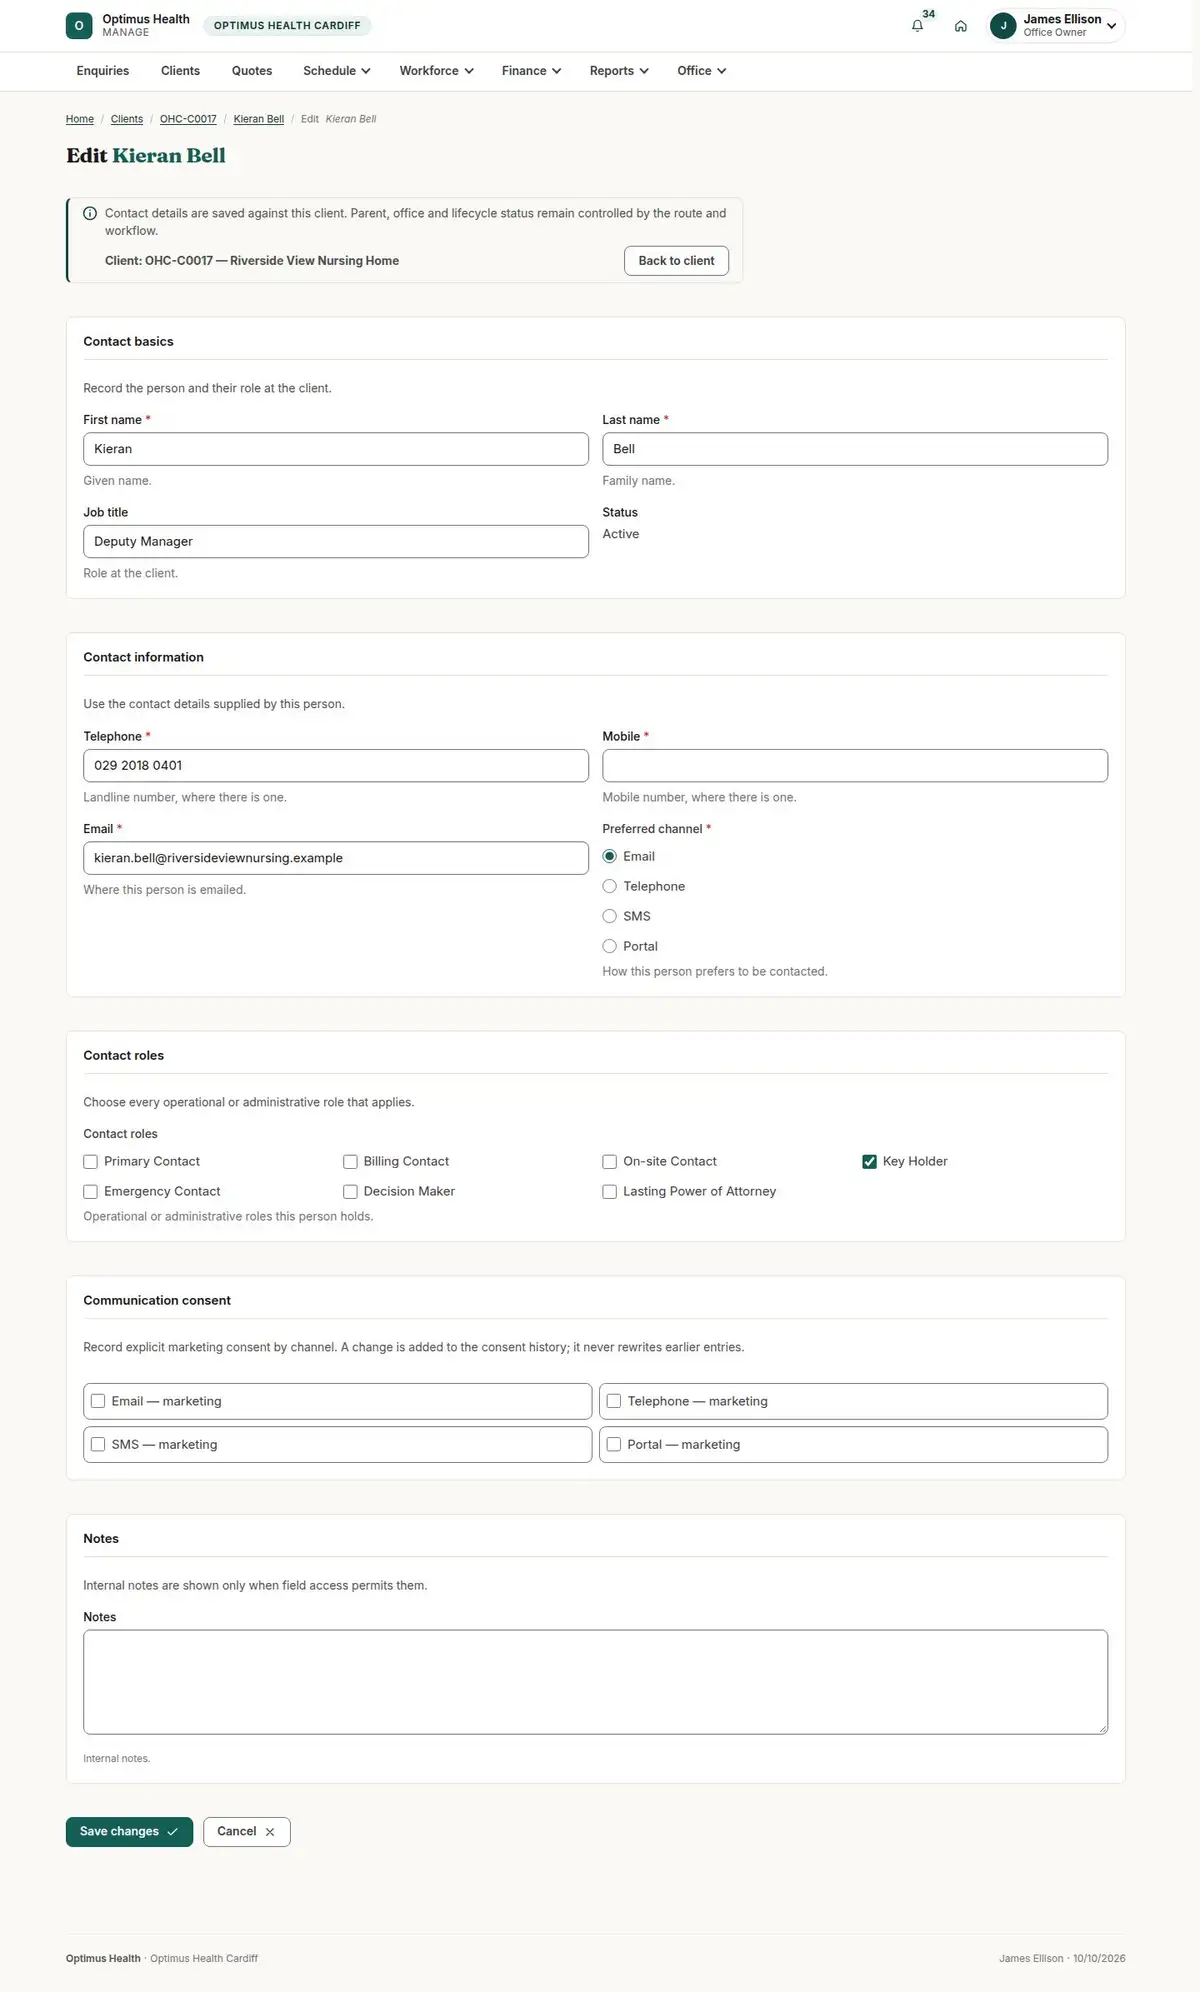Click the home icon in header

coord(961,26)
